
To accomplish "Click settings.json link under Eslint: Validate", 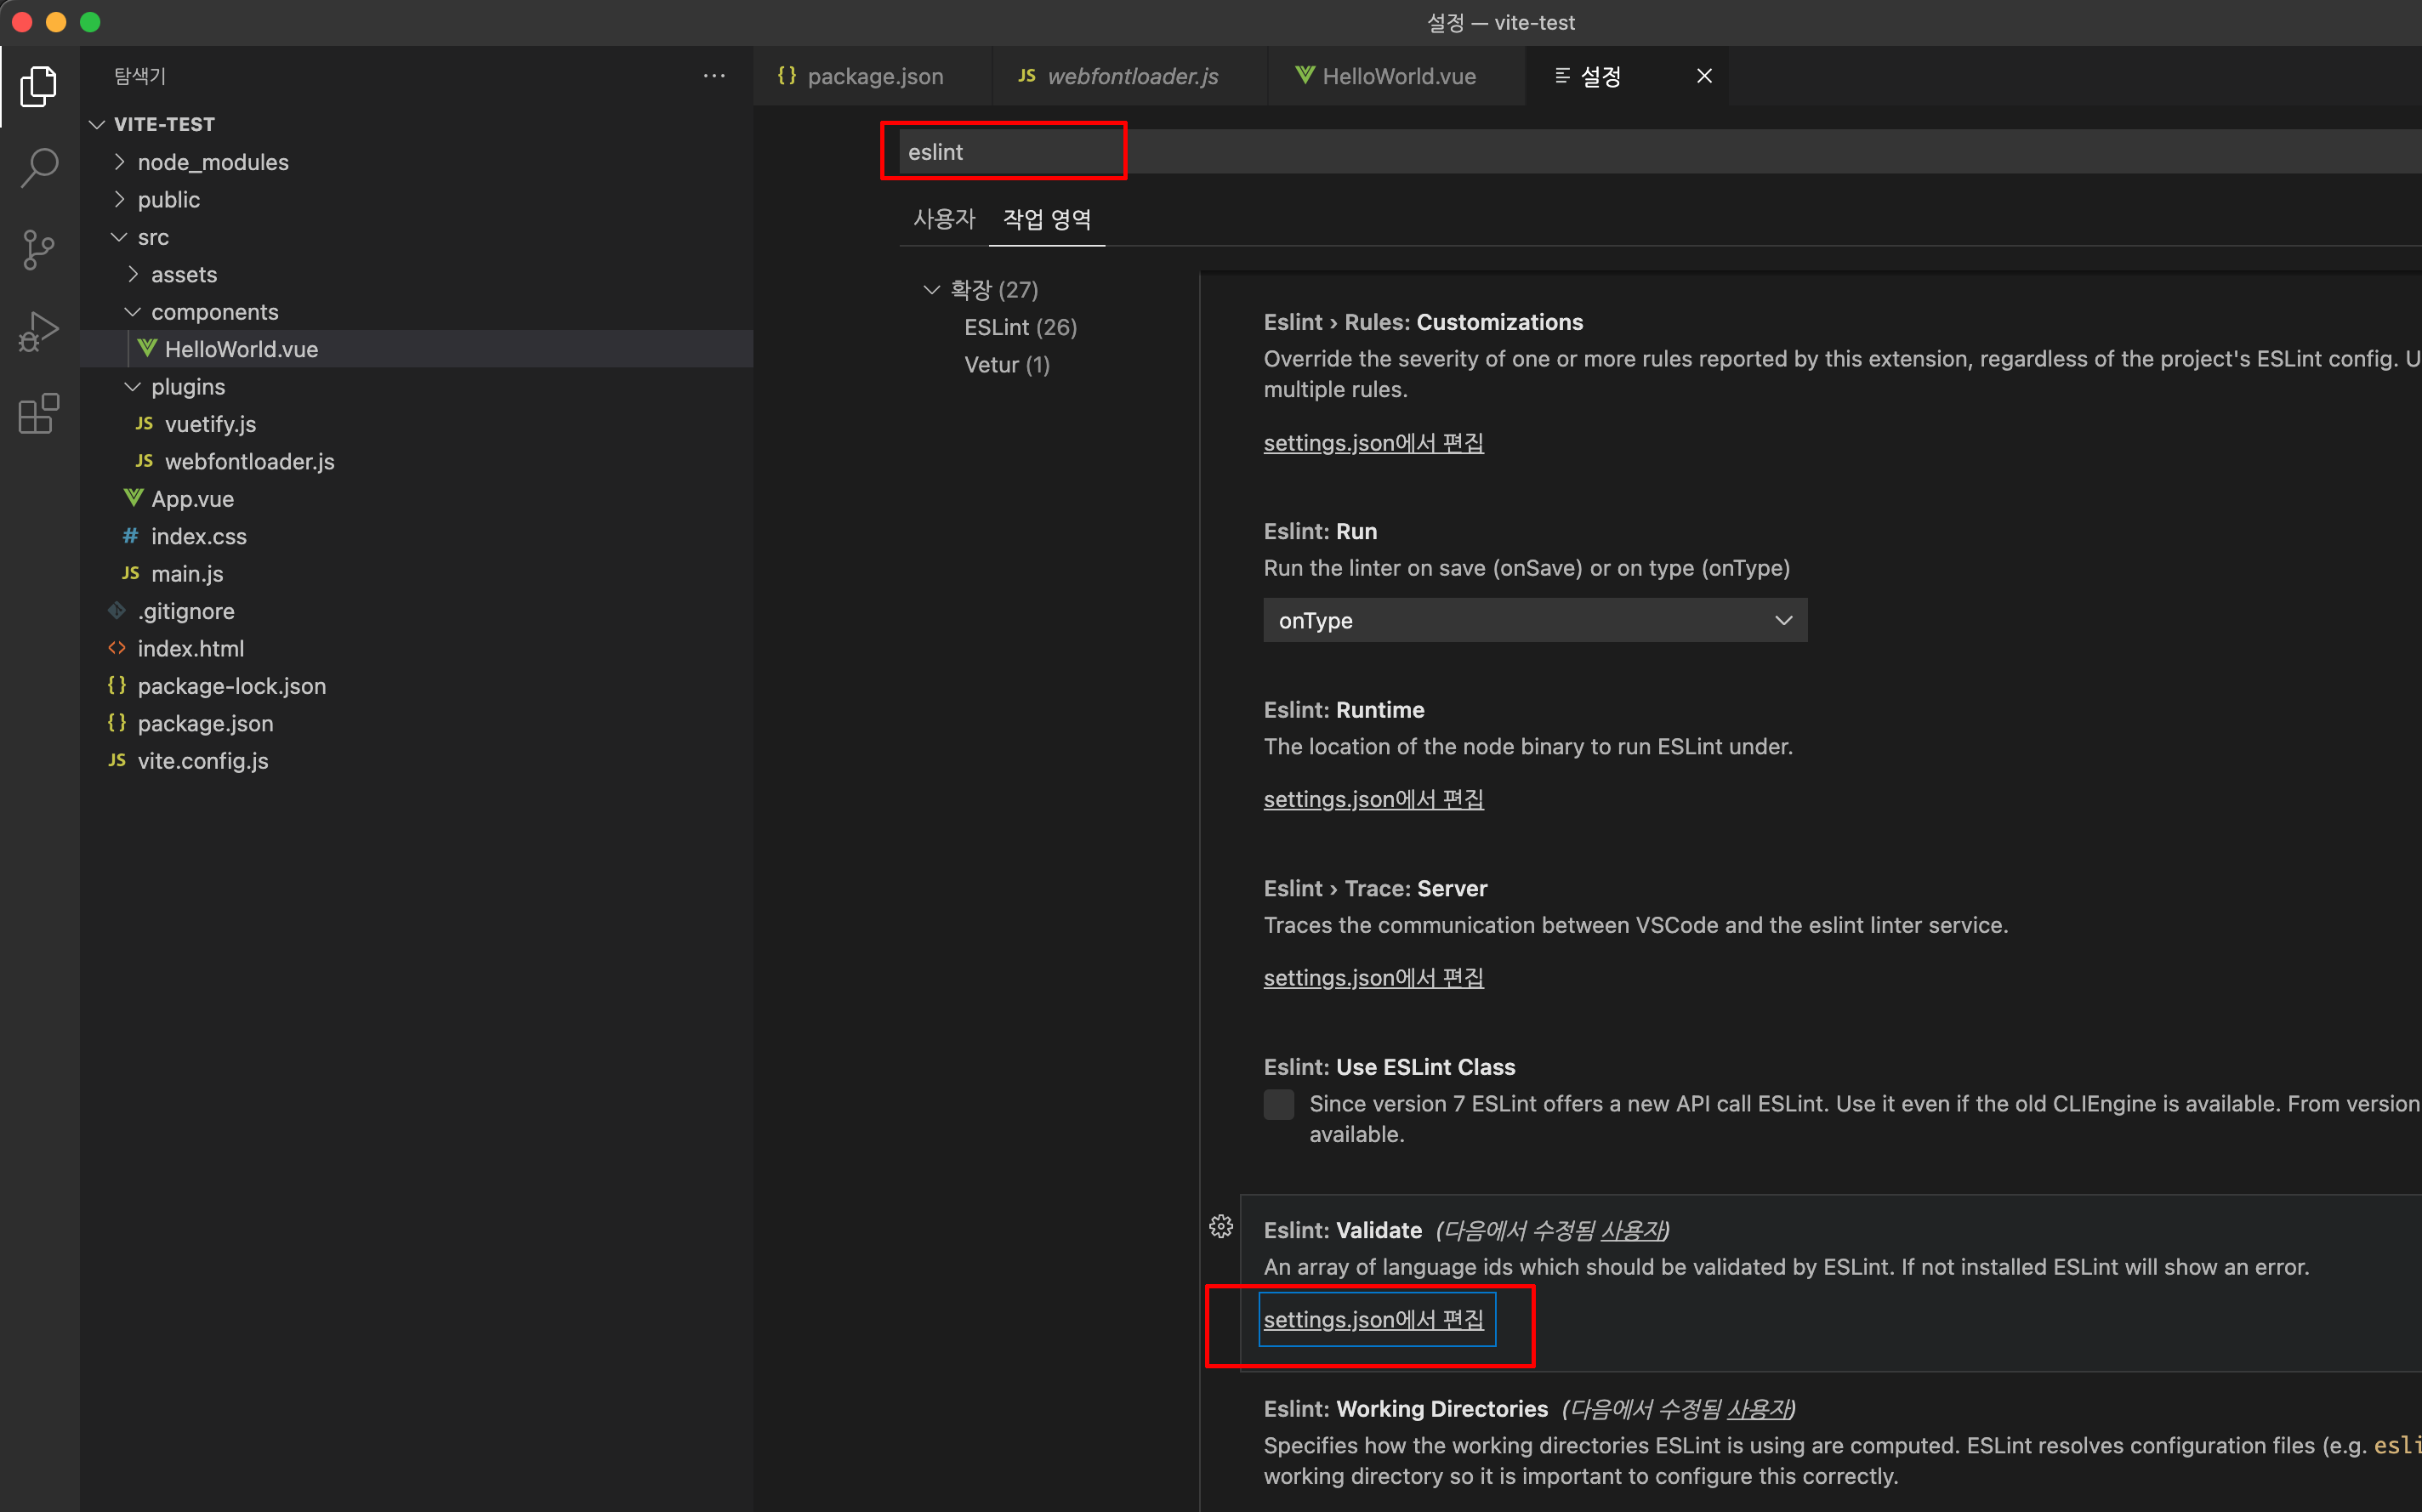I will (1373, 1320).
